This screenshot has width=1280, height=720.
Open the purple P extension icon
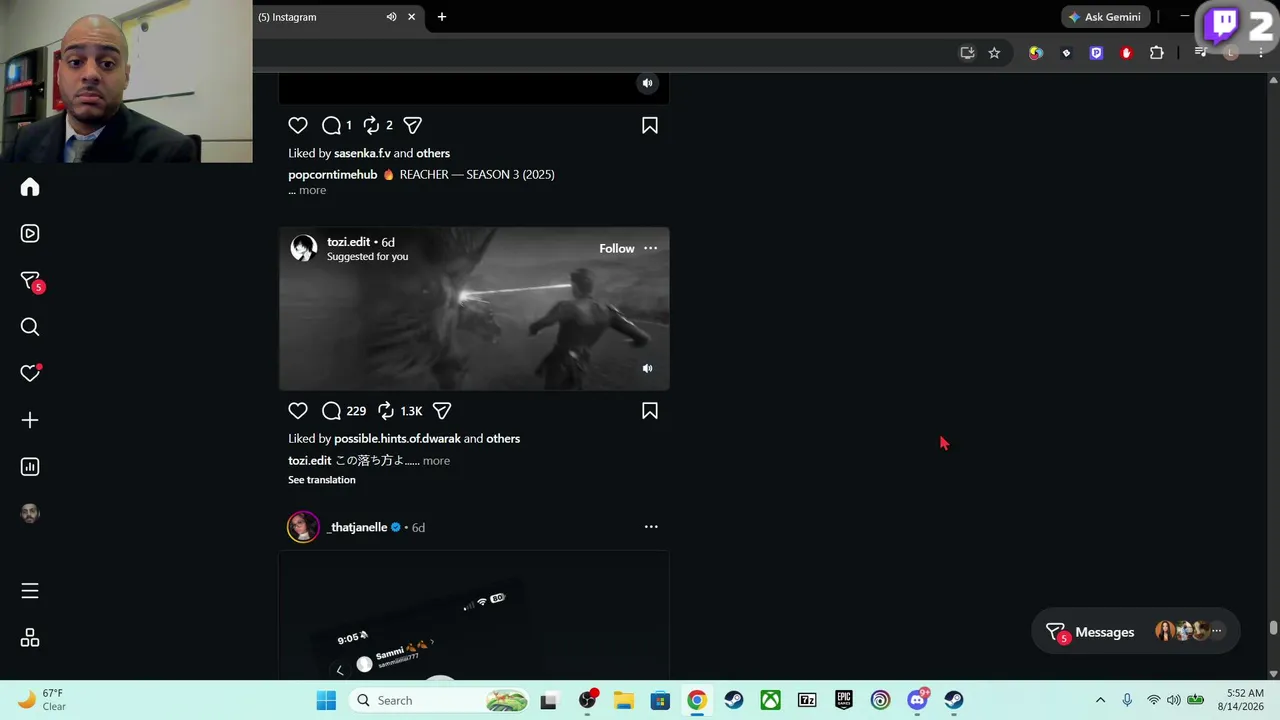pyautogui.click(x=1096, y=53)
